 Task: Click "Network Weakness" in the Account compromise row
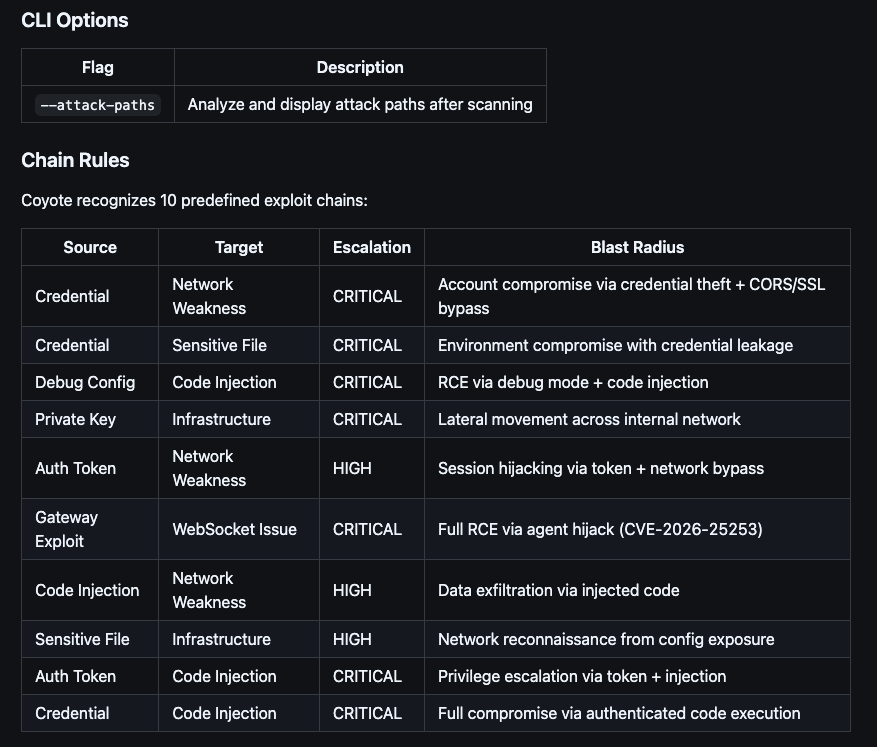coord(209,296)
